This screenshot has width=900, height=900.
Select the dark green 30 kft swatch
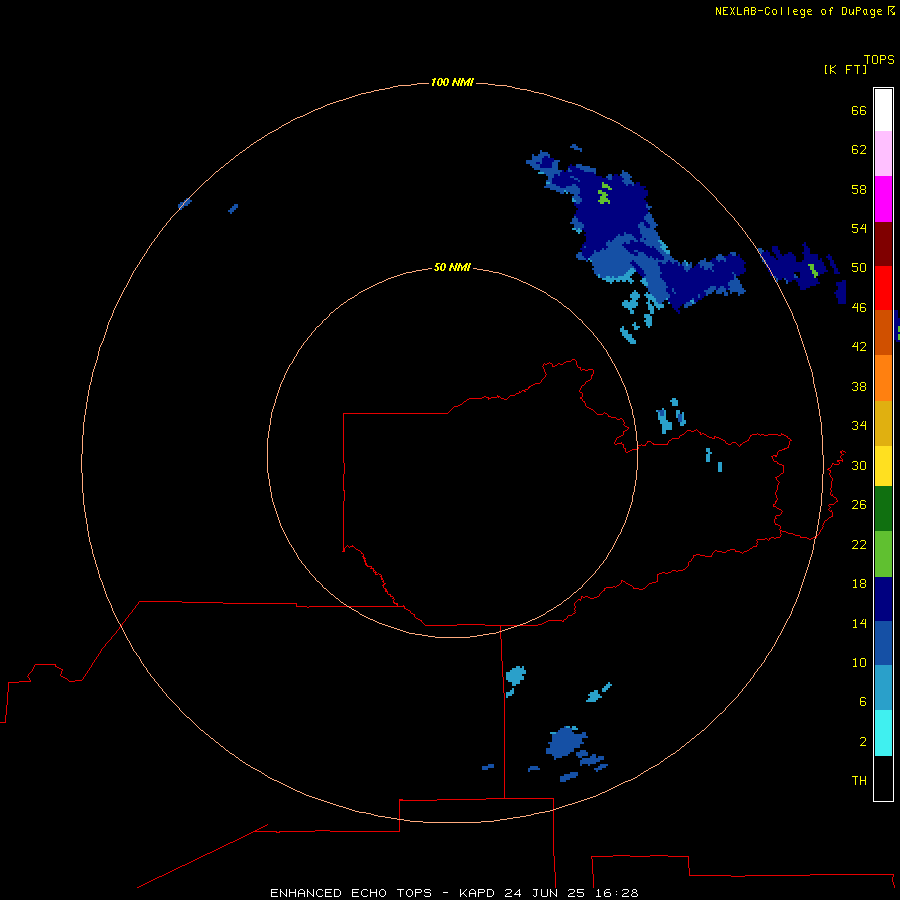(x=883, y=509)
